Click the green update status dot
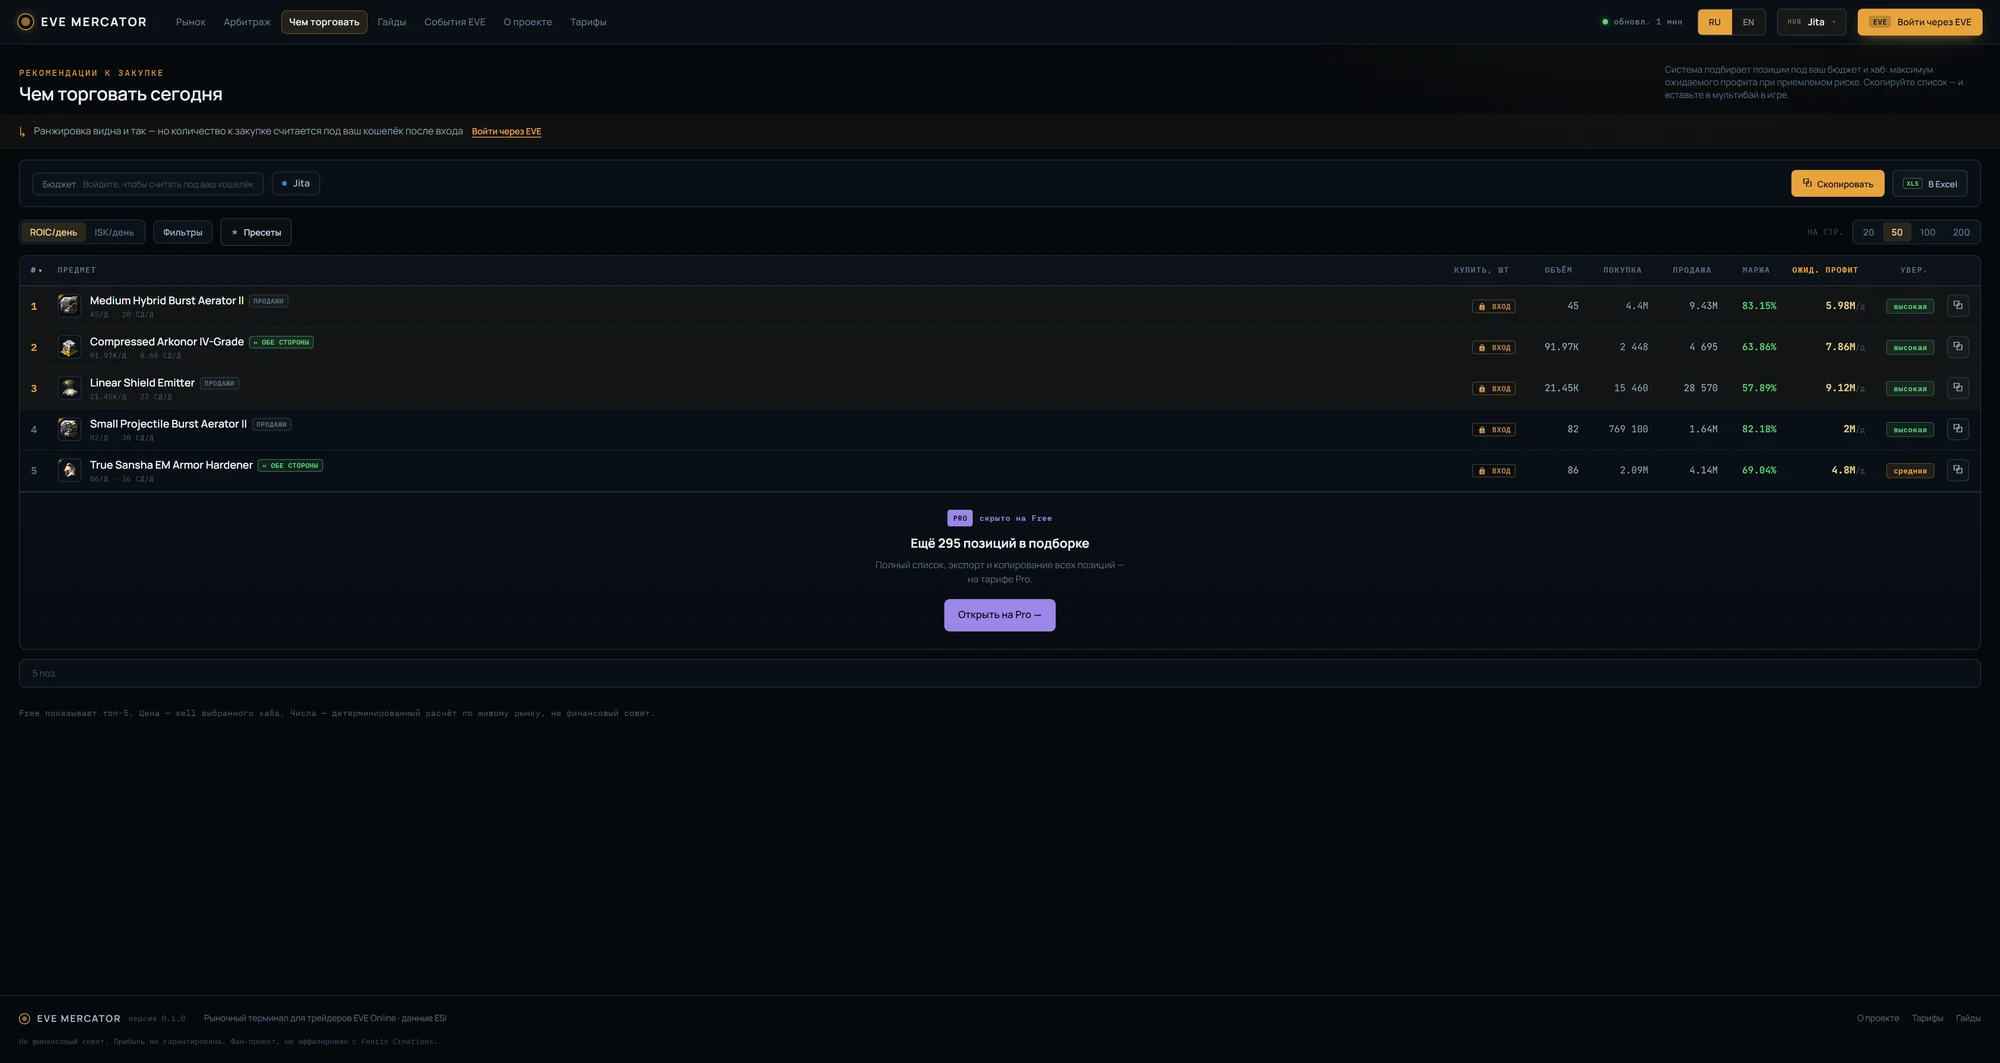2000x1063 pixels. pos(1605,22)
